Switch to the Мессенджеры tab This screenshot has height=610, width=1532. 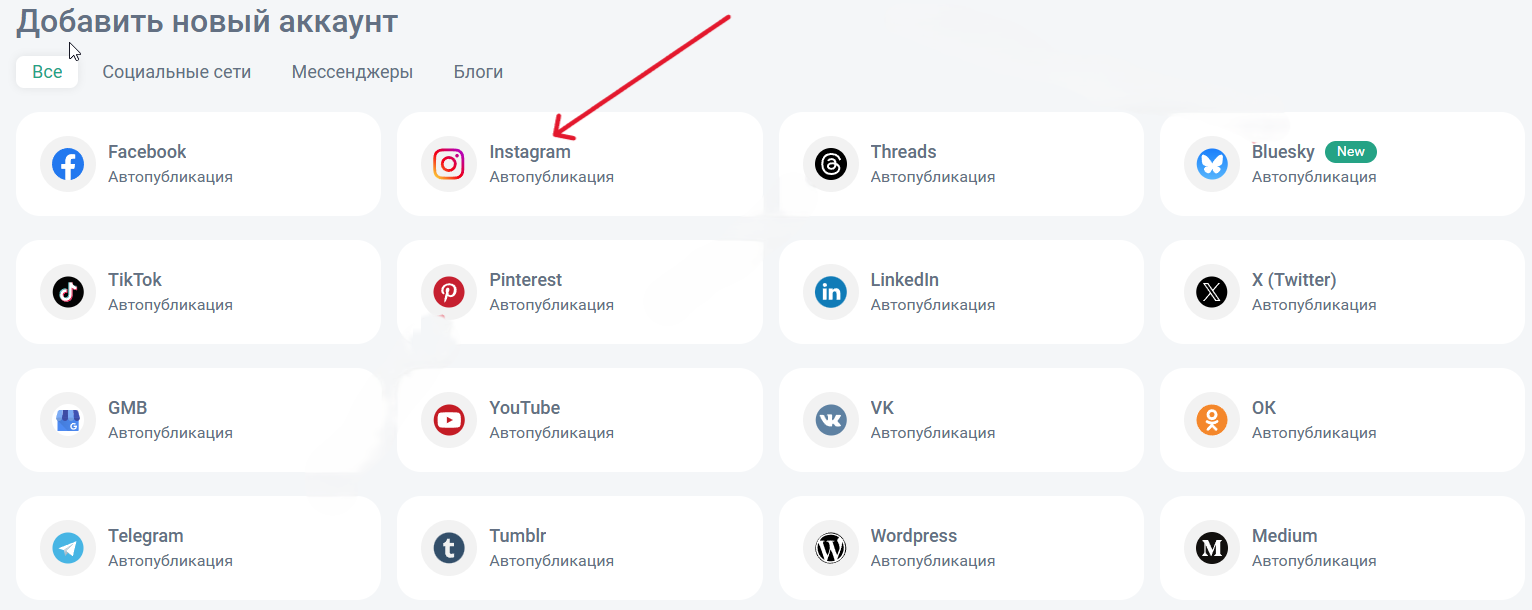(x=352, y=72)
